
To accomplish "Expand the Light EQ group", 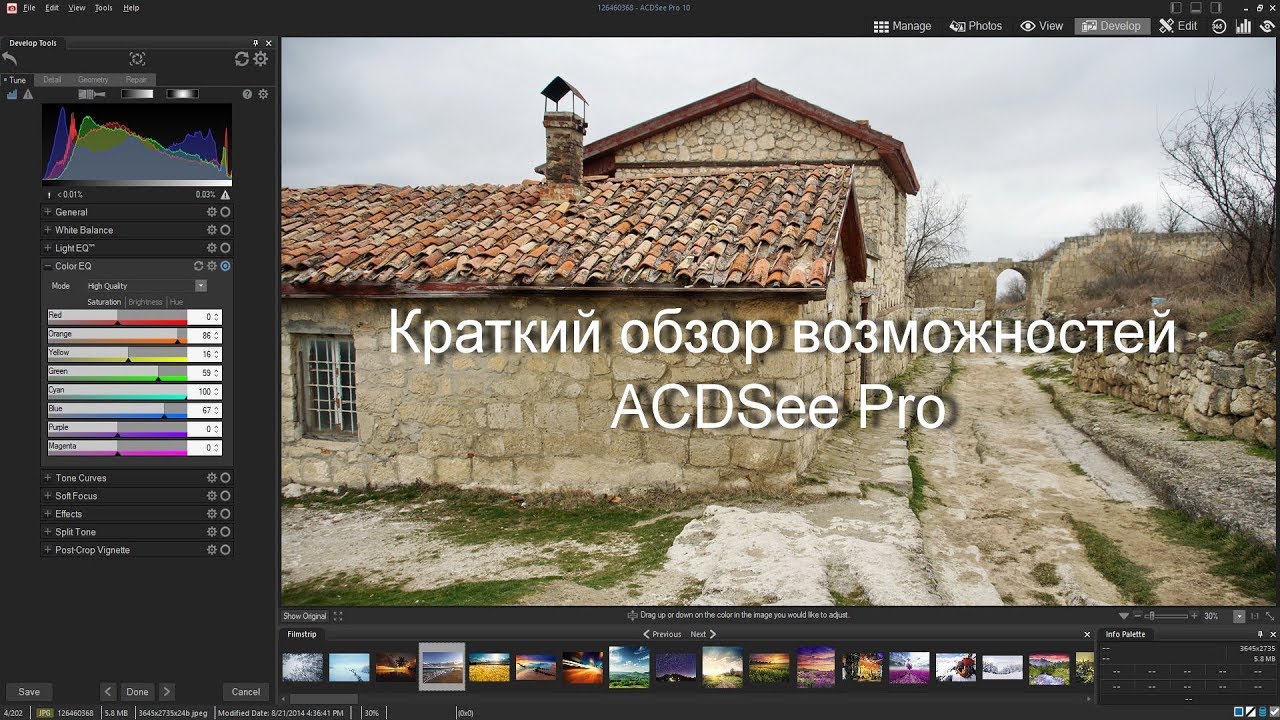I will coord(47,248).
